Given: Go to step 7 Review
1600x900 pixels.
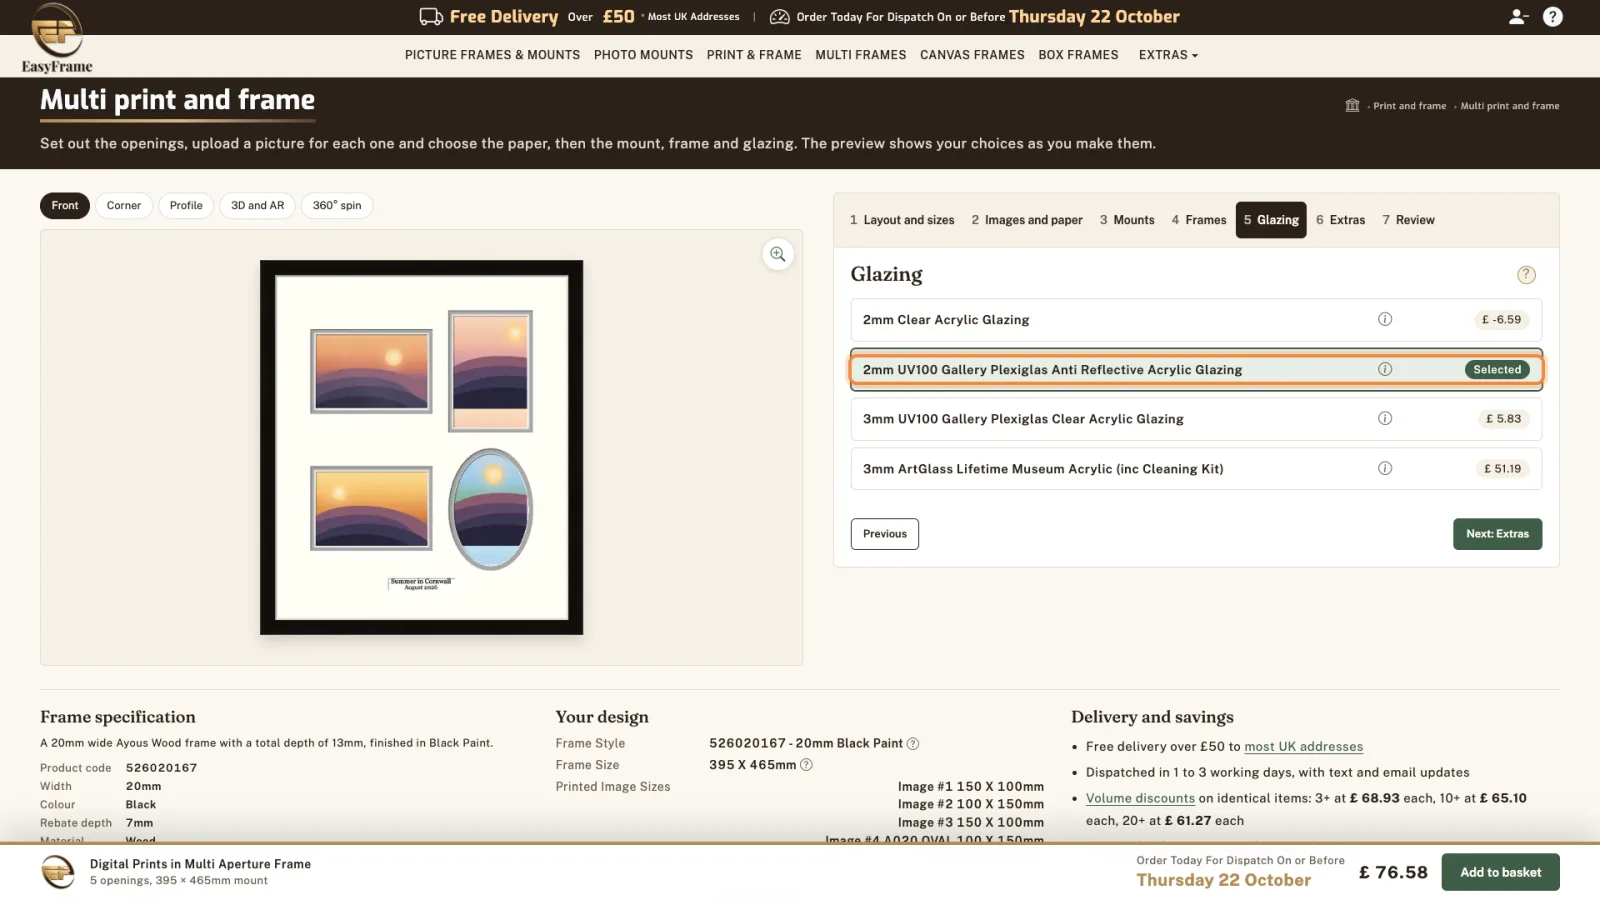Looking at the screenshot, I should pos(1408,220).
